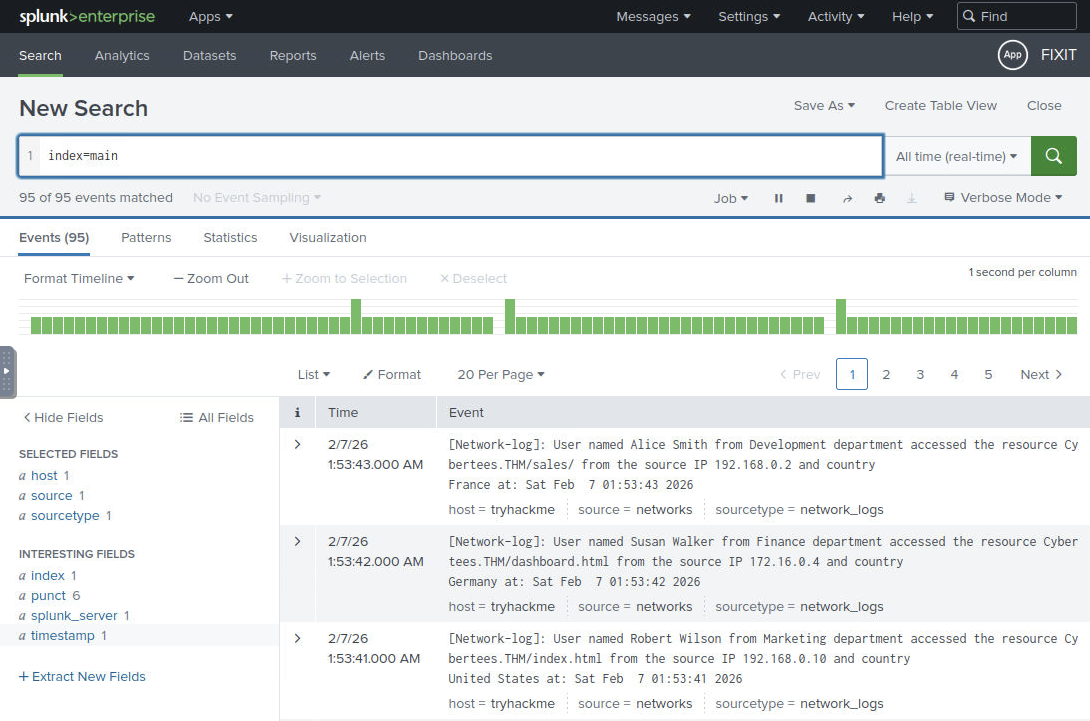The height and width of the screenshot is (721, 1090).
Task: Click Zoom Out on the timeline
Action: [x=211, y=278]
